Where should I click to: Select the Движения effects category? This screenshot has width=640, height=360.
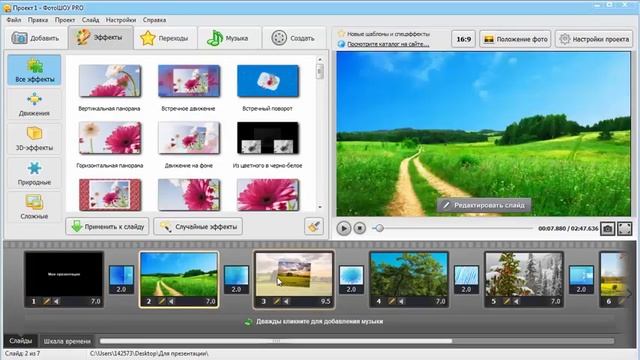[34, 104]
